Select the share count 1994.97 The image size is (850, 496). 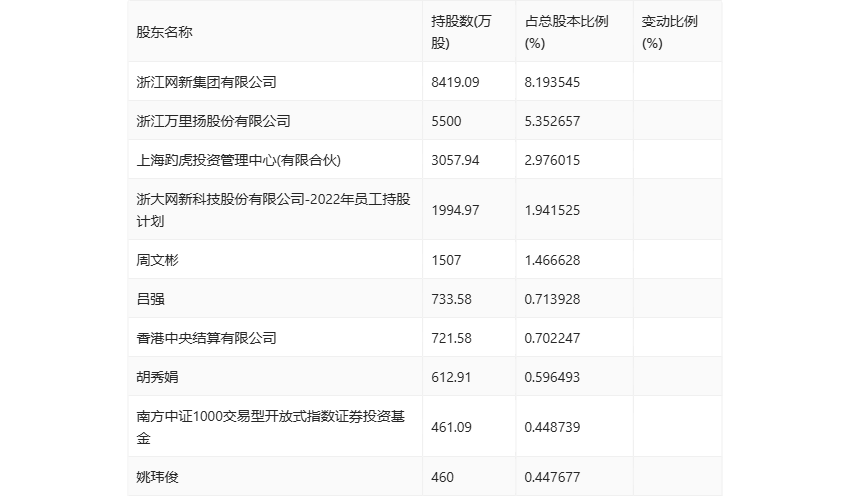coord(455,210)
